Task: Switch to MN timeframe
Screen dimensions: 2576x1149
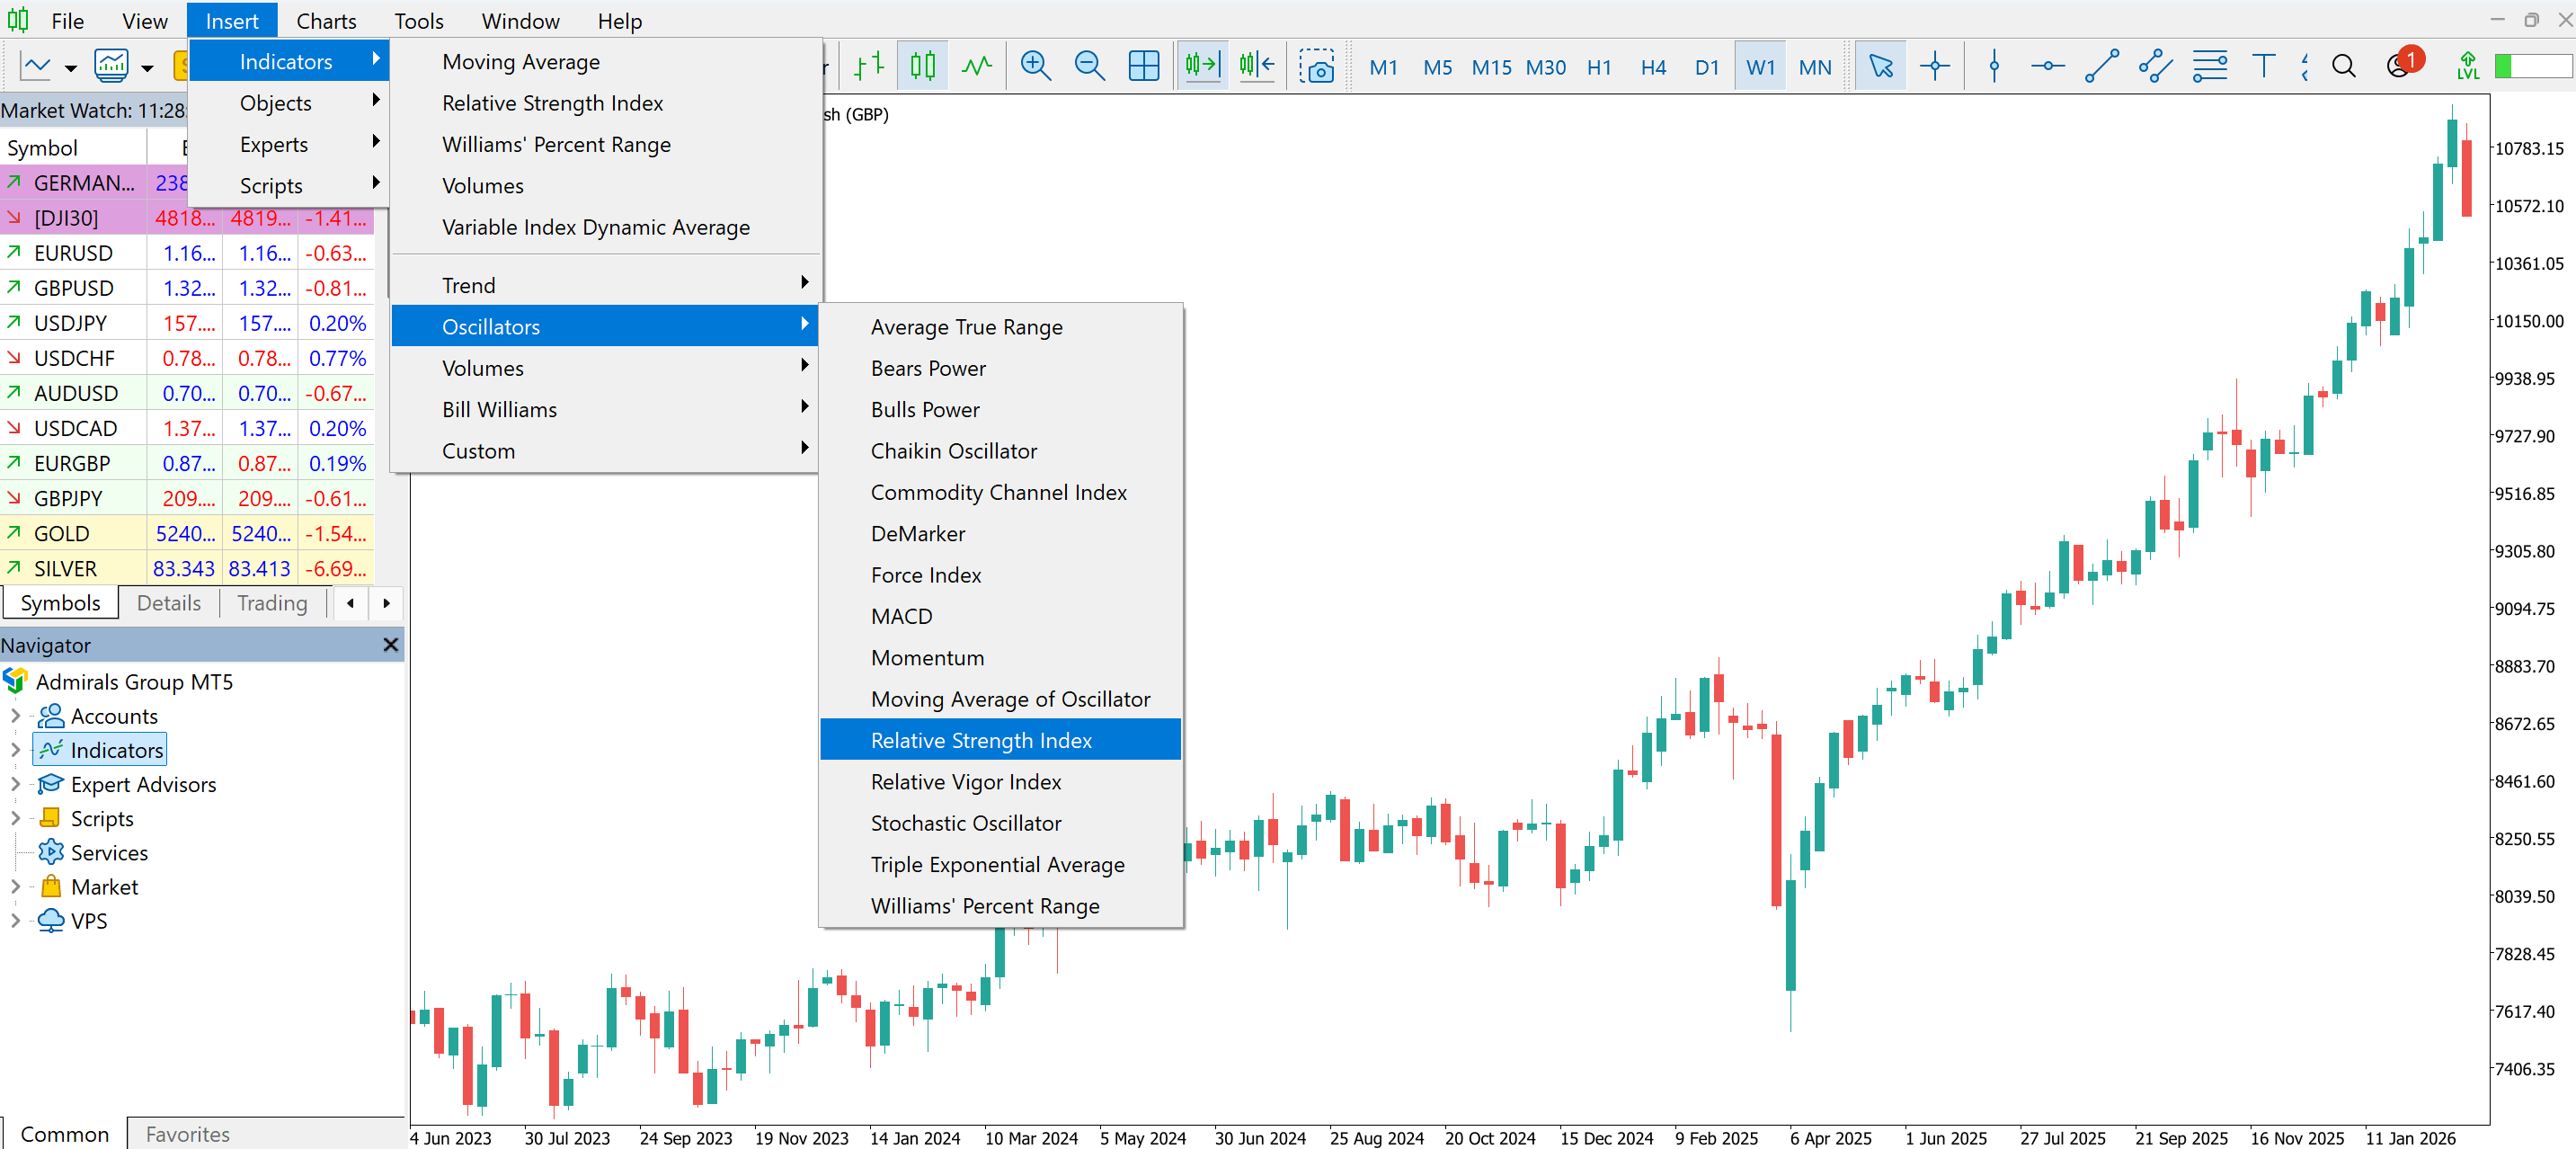Action: [1815, 67]
